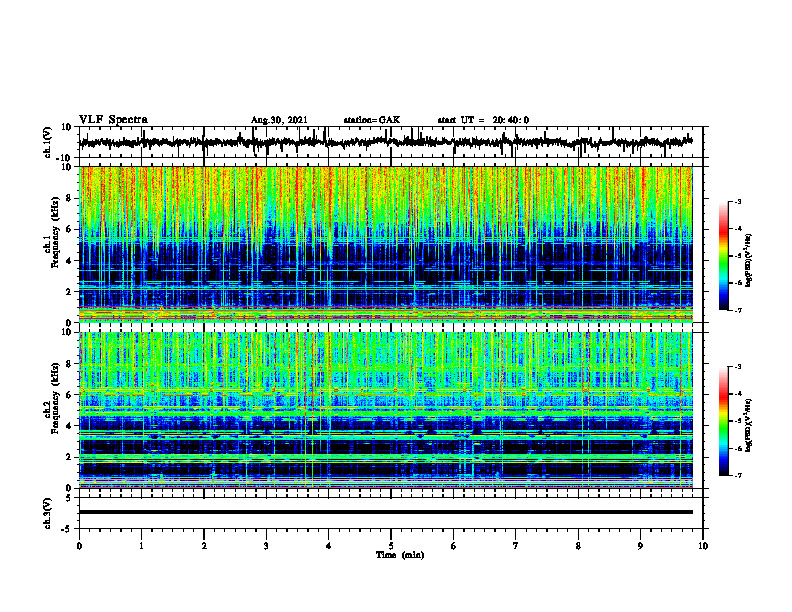Click time axis tick label "1"
Image resolution: width=792 pixels, height=612 pixels.
pos(141,546)
